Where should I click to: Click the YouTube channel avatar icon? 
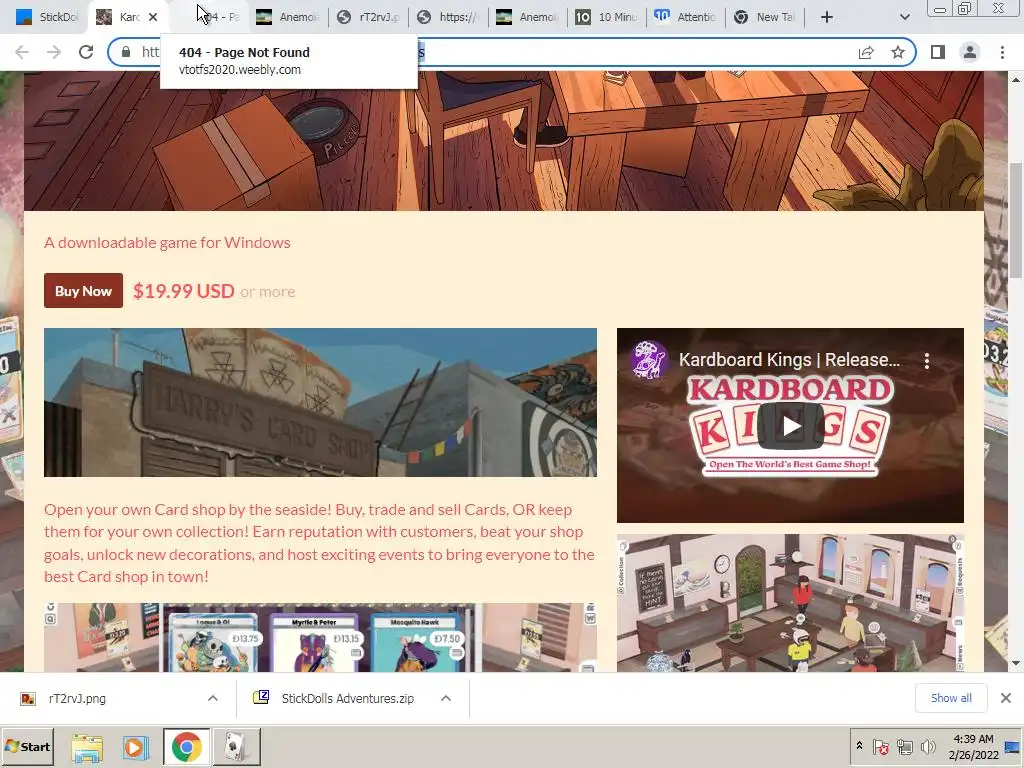coord(648,360)
